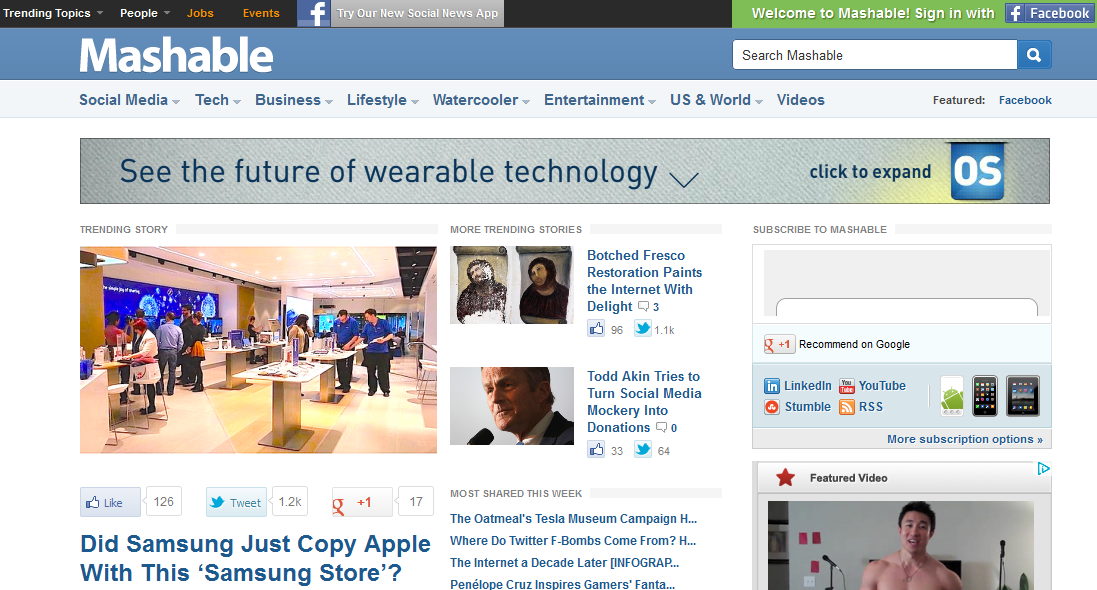The width and height of the screenshot is (1097, 590).
Task: Open The Oatmeal's Tesla Museum Campaign link
Action: coord(574,519)
